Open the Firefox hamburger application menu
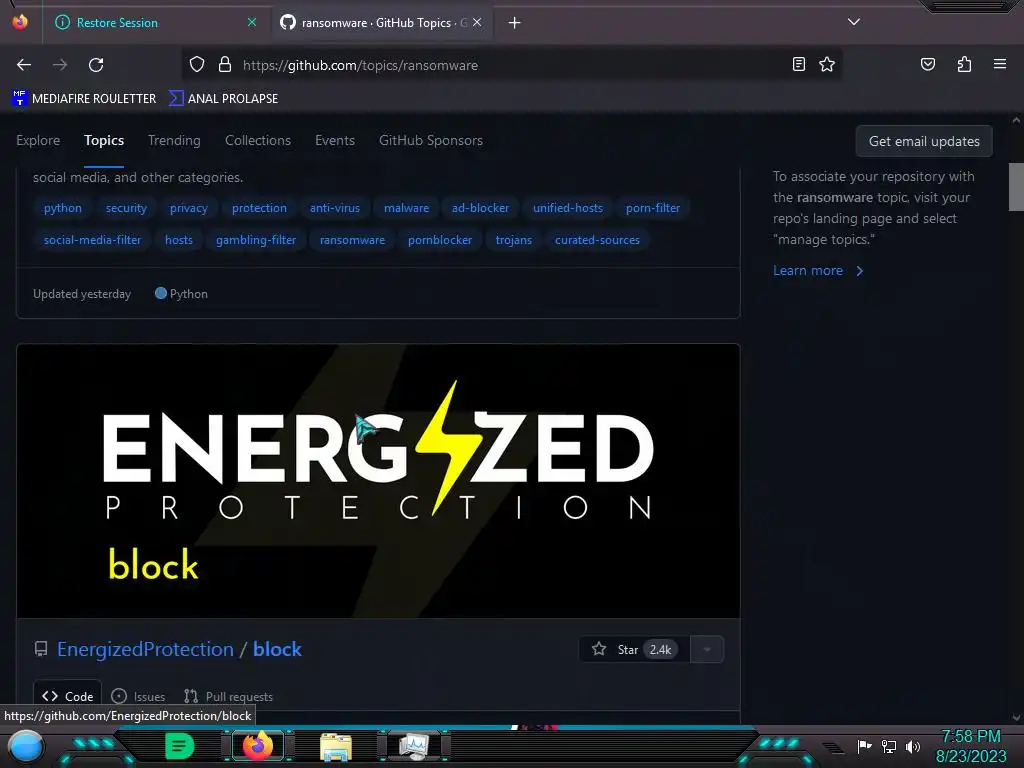The image size is (1024, 768). [999, 64]
